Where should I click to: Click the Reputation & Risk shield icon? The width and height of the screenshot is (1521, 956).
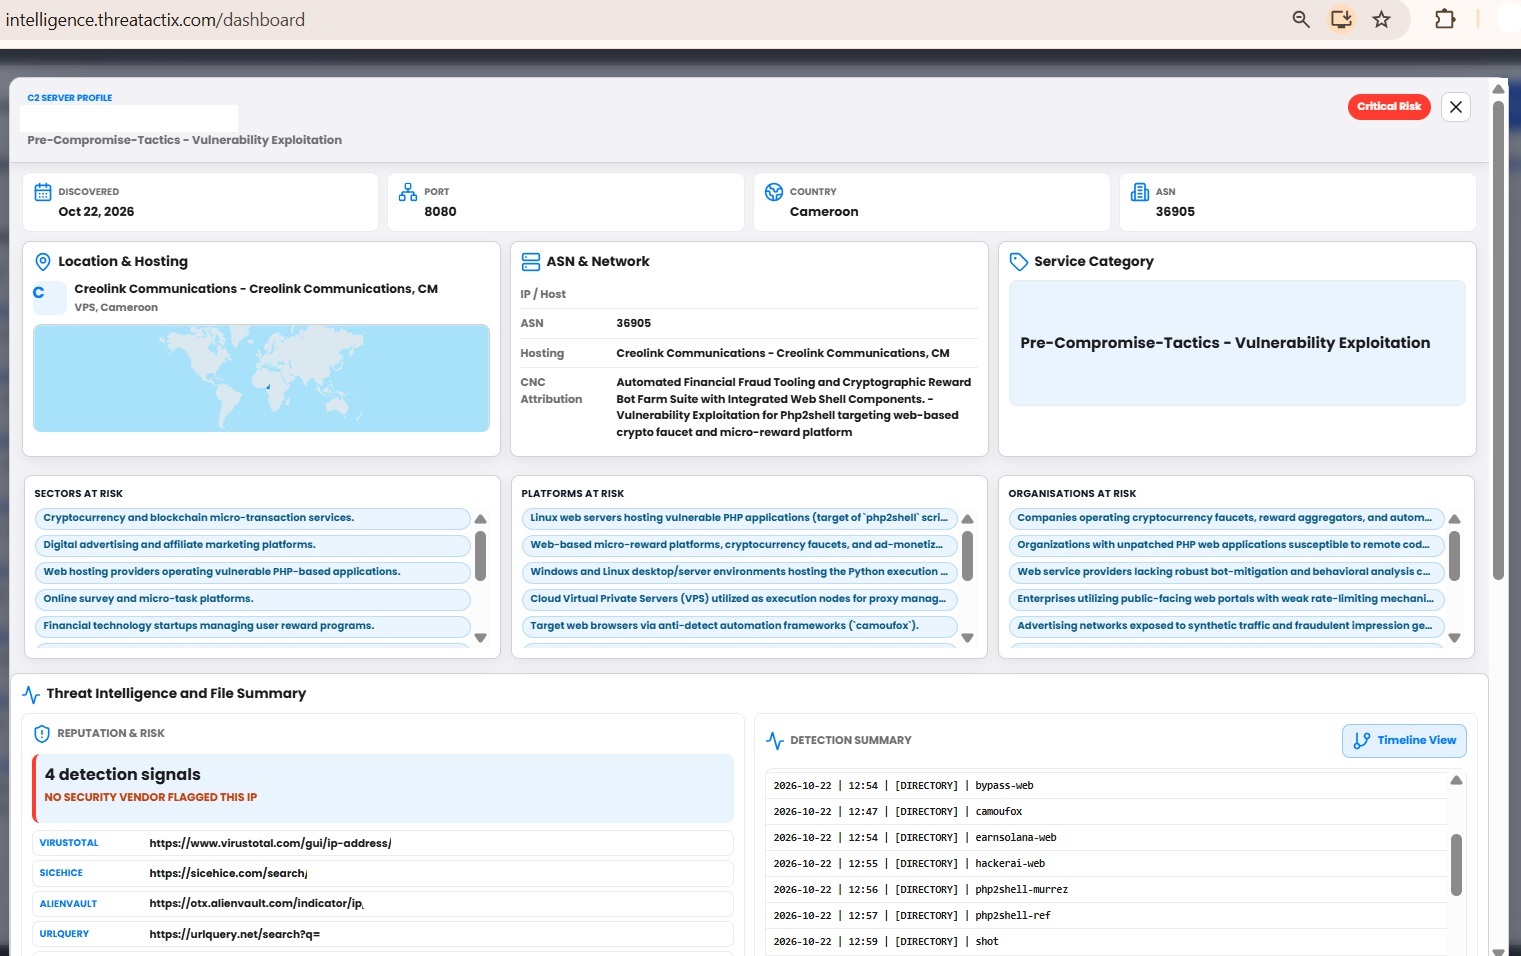click(42, 734)
